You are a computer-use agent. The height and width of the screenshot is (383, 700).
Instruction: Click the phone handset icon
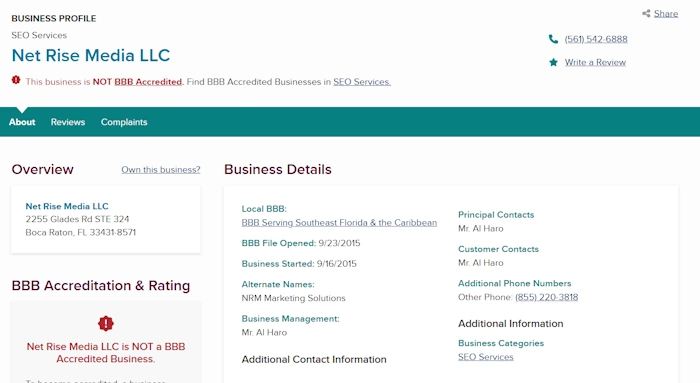tap(553, 39)
